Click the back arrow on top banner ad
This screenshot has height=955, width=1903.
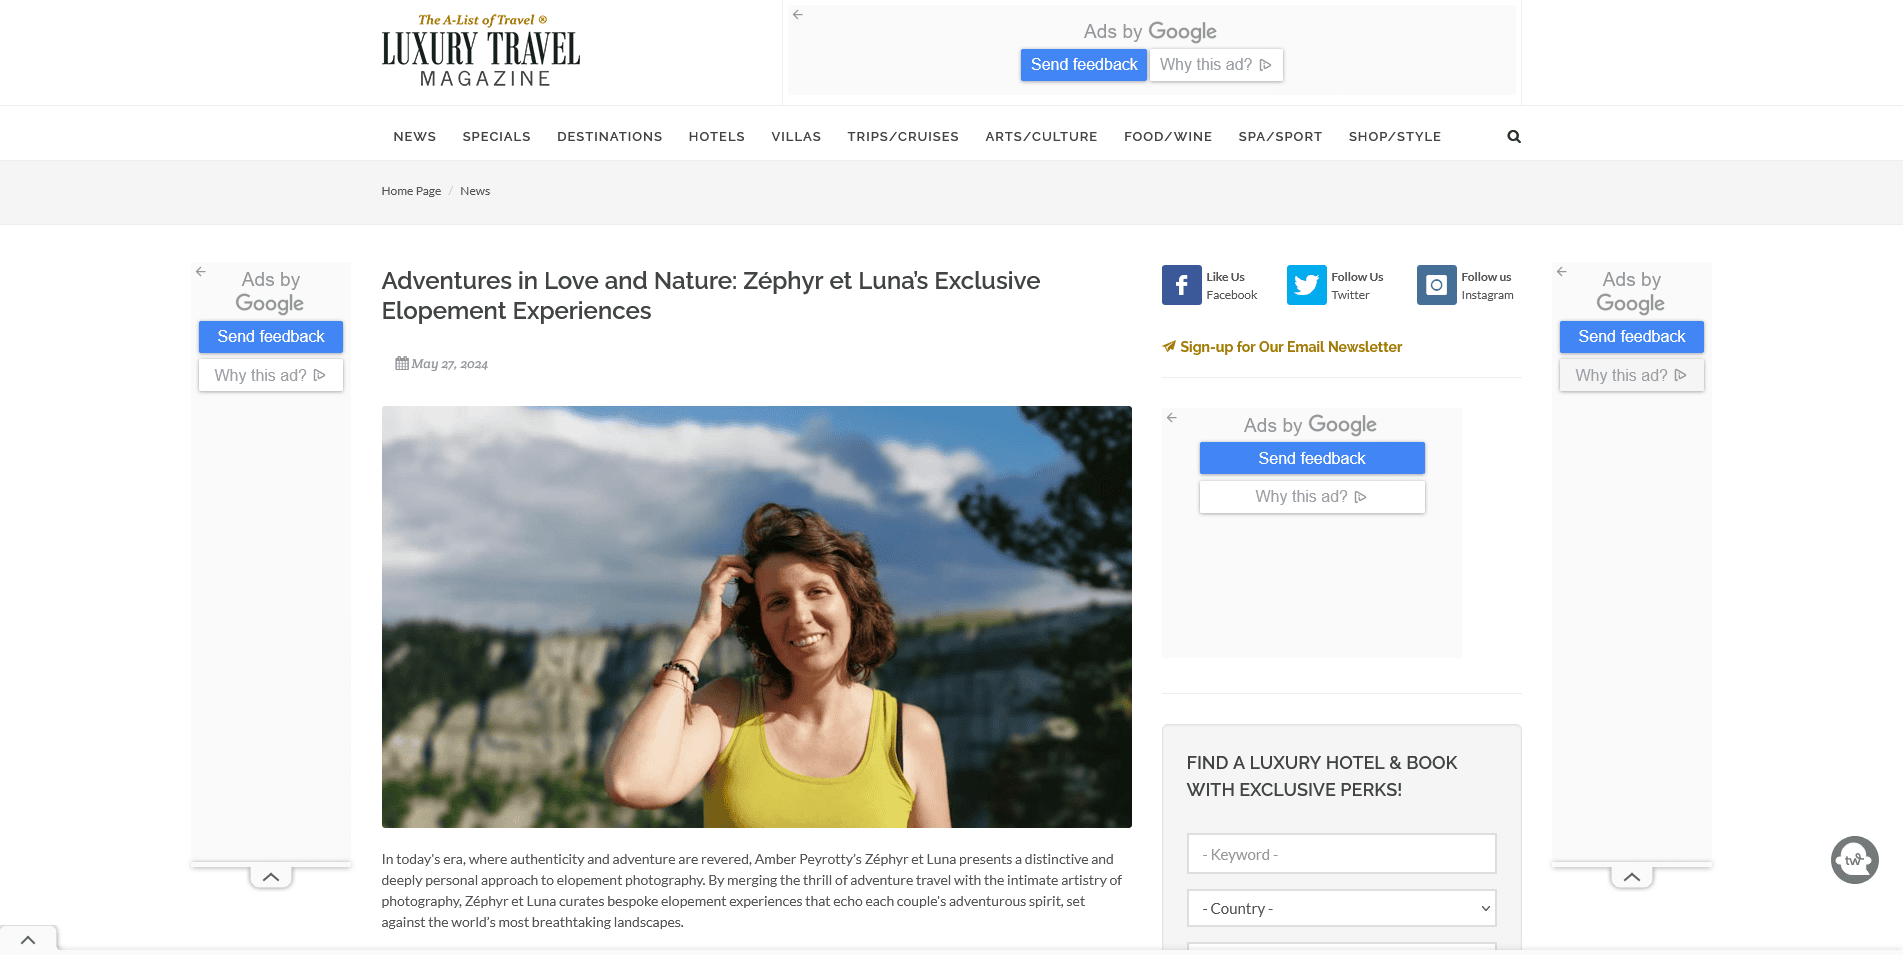pyautogui.click(x=797, y=15)
